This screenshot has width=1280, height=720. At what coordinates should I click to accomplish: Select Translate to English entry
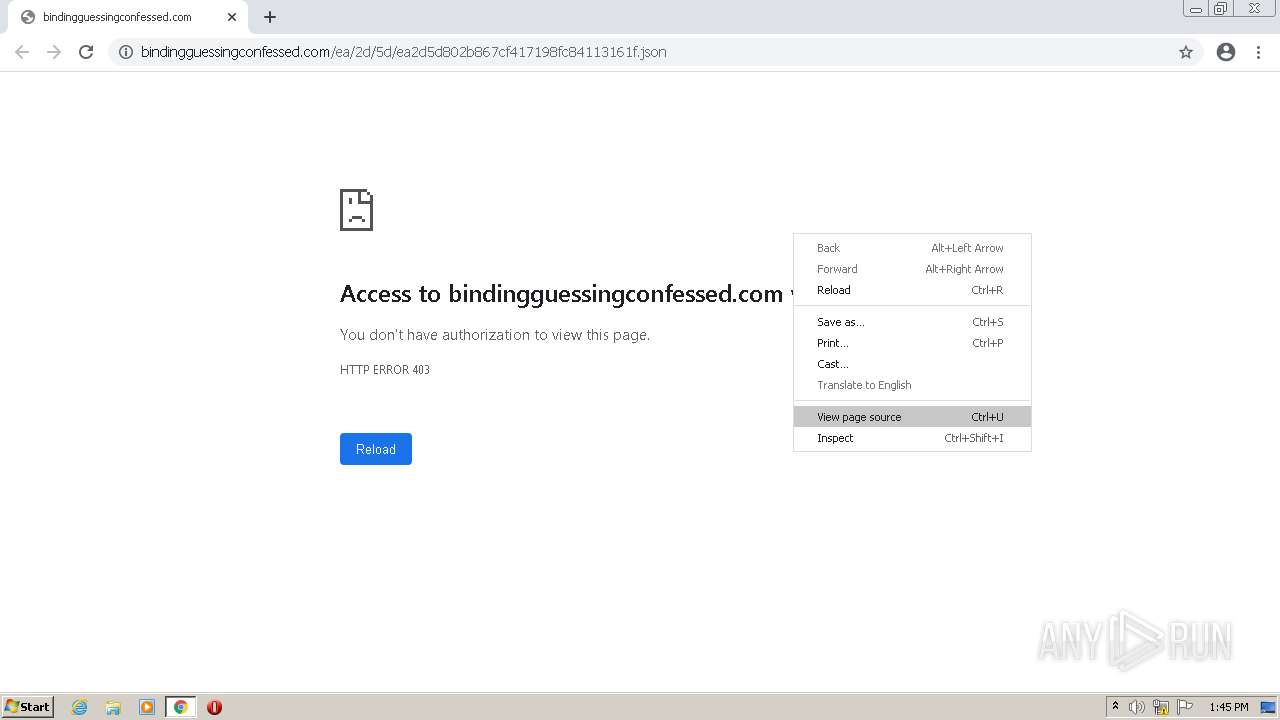(912, 385)
